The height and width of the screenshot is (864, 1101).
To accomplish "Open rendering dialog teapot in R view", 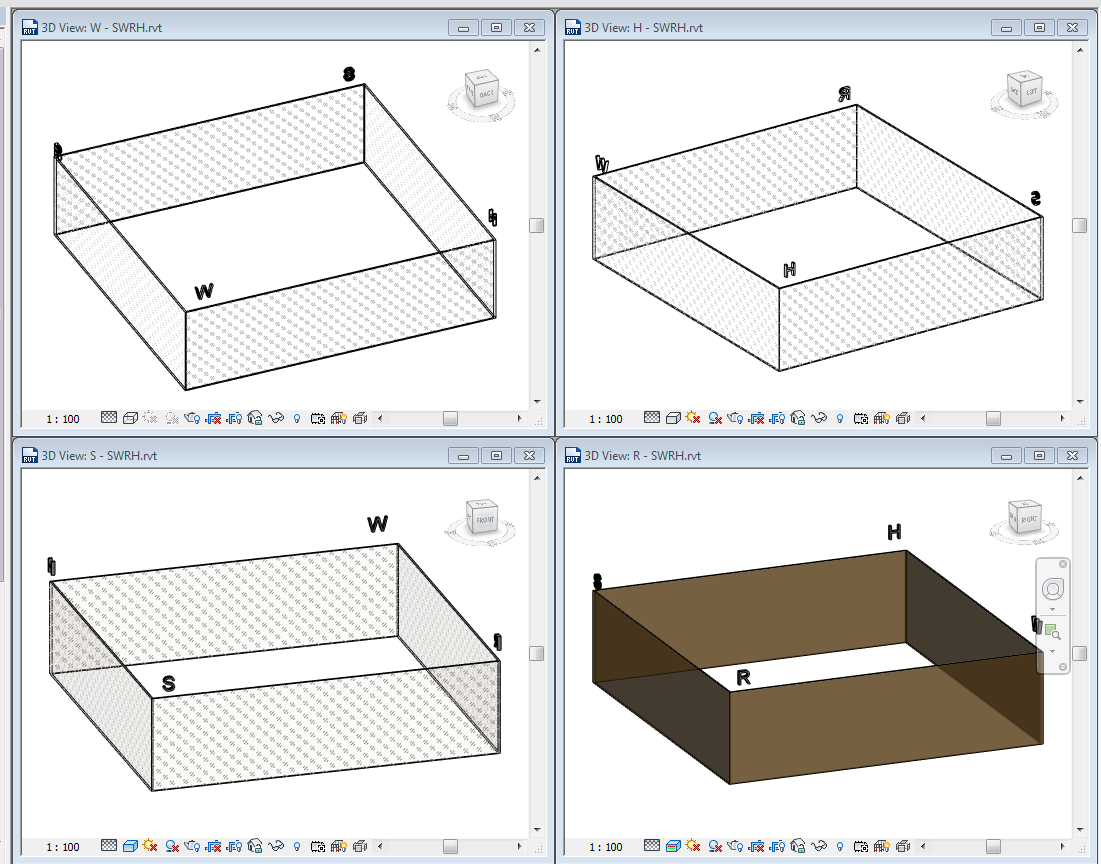I will [x=735, y=846].
